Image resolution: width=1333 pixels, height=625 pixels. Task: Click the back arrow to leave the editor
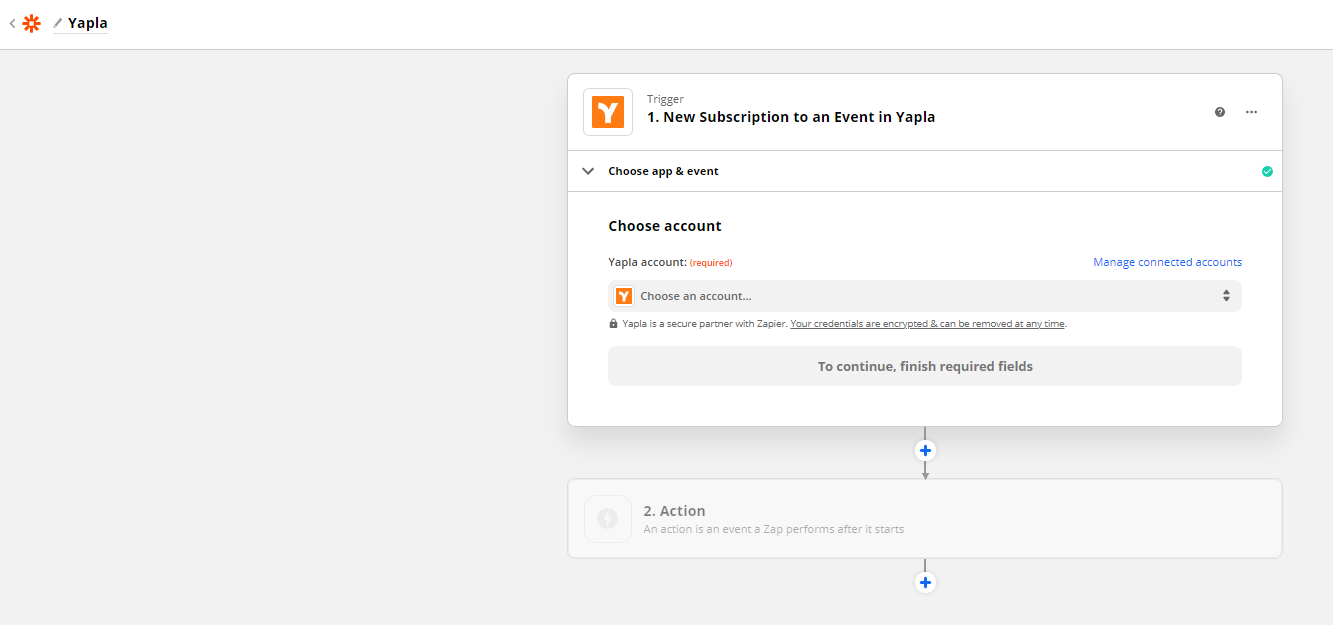point(11,22)
